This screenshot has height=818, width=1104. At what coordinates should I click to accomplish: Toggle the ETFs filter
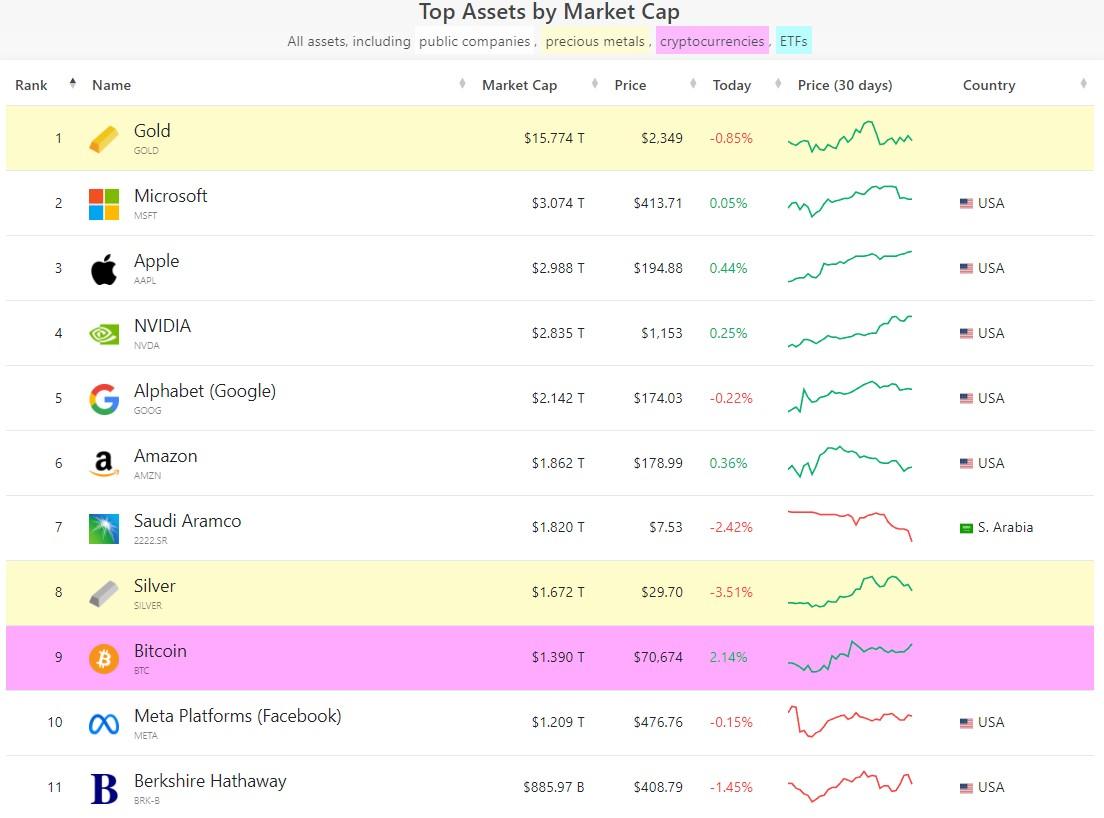point(794,42)
